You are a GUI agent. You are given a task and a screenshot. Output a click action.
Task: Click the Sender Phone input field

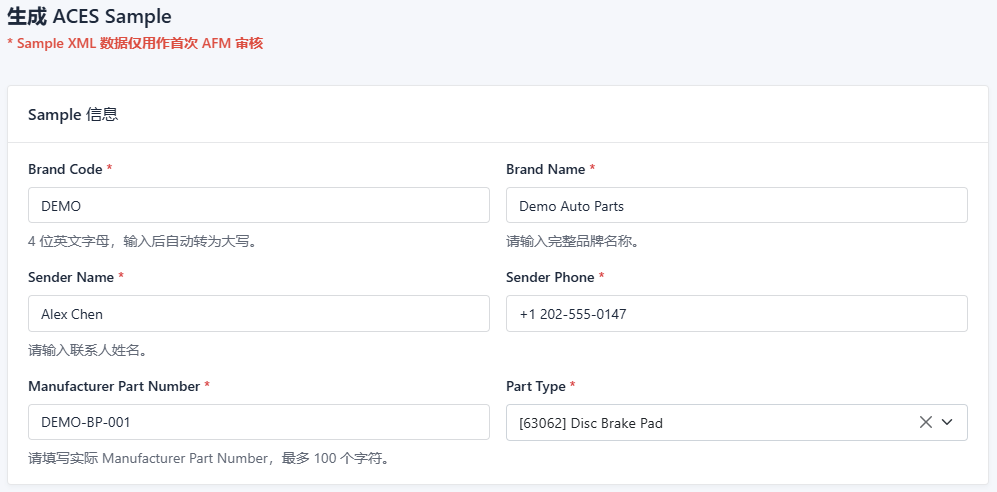[x=736, y=313]
